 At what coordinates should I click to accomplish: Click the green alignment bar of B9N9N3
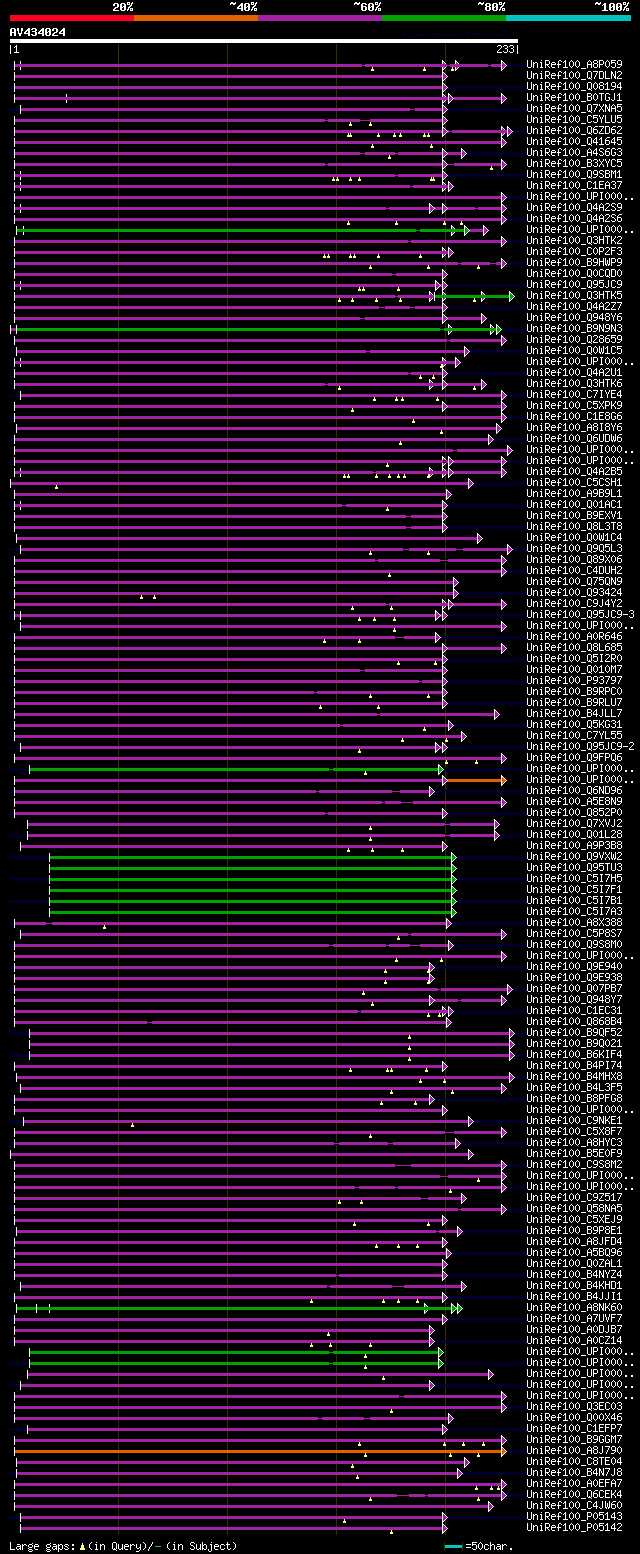[257, 329]
